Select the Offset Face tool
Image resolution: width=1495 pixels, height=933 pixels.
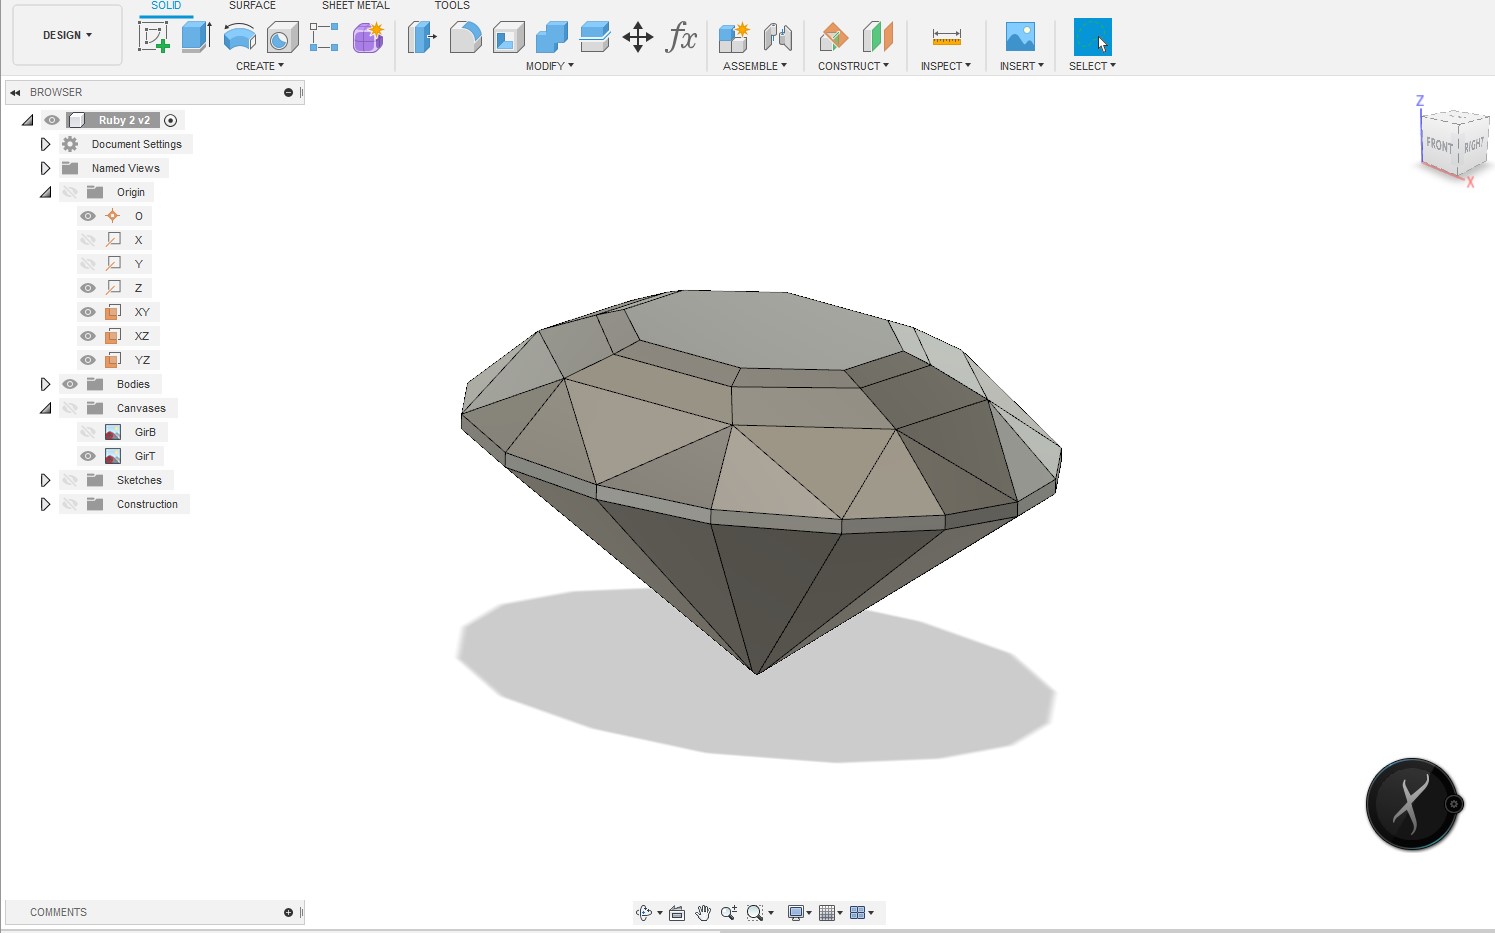[x=594, y=37]
